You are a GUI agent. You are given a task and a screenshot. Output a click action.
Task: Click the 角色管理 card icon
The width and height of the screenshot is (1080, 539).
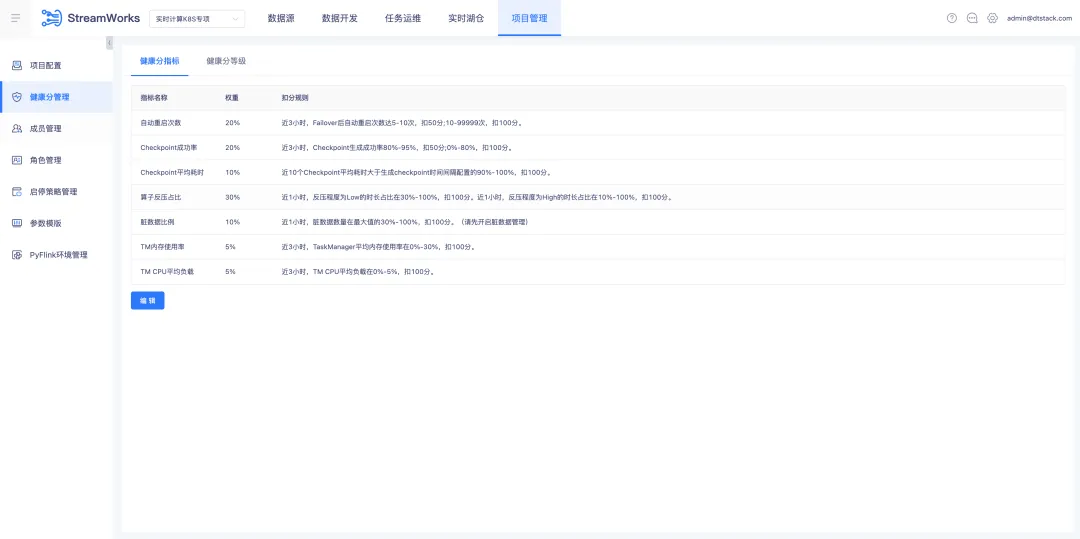(17, 160)
